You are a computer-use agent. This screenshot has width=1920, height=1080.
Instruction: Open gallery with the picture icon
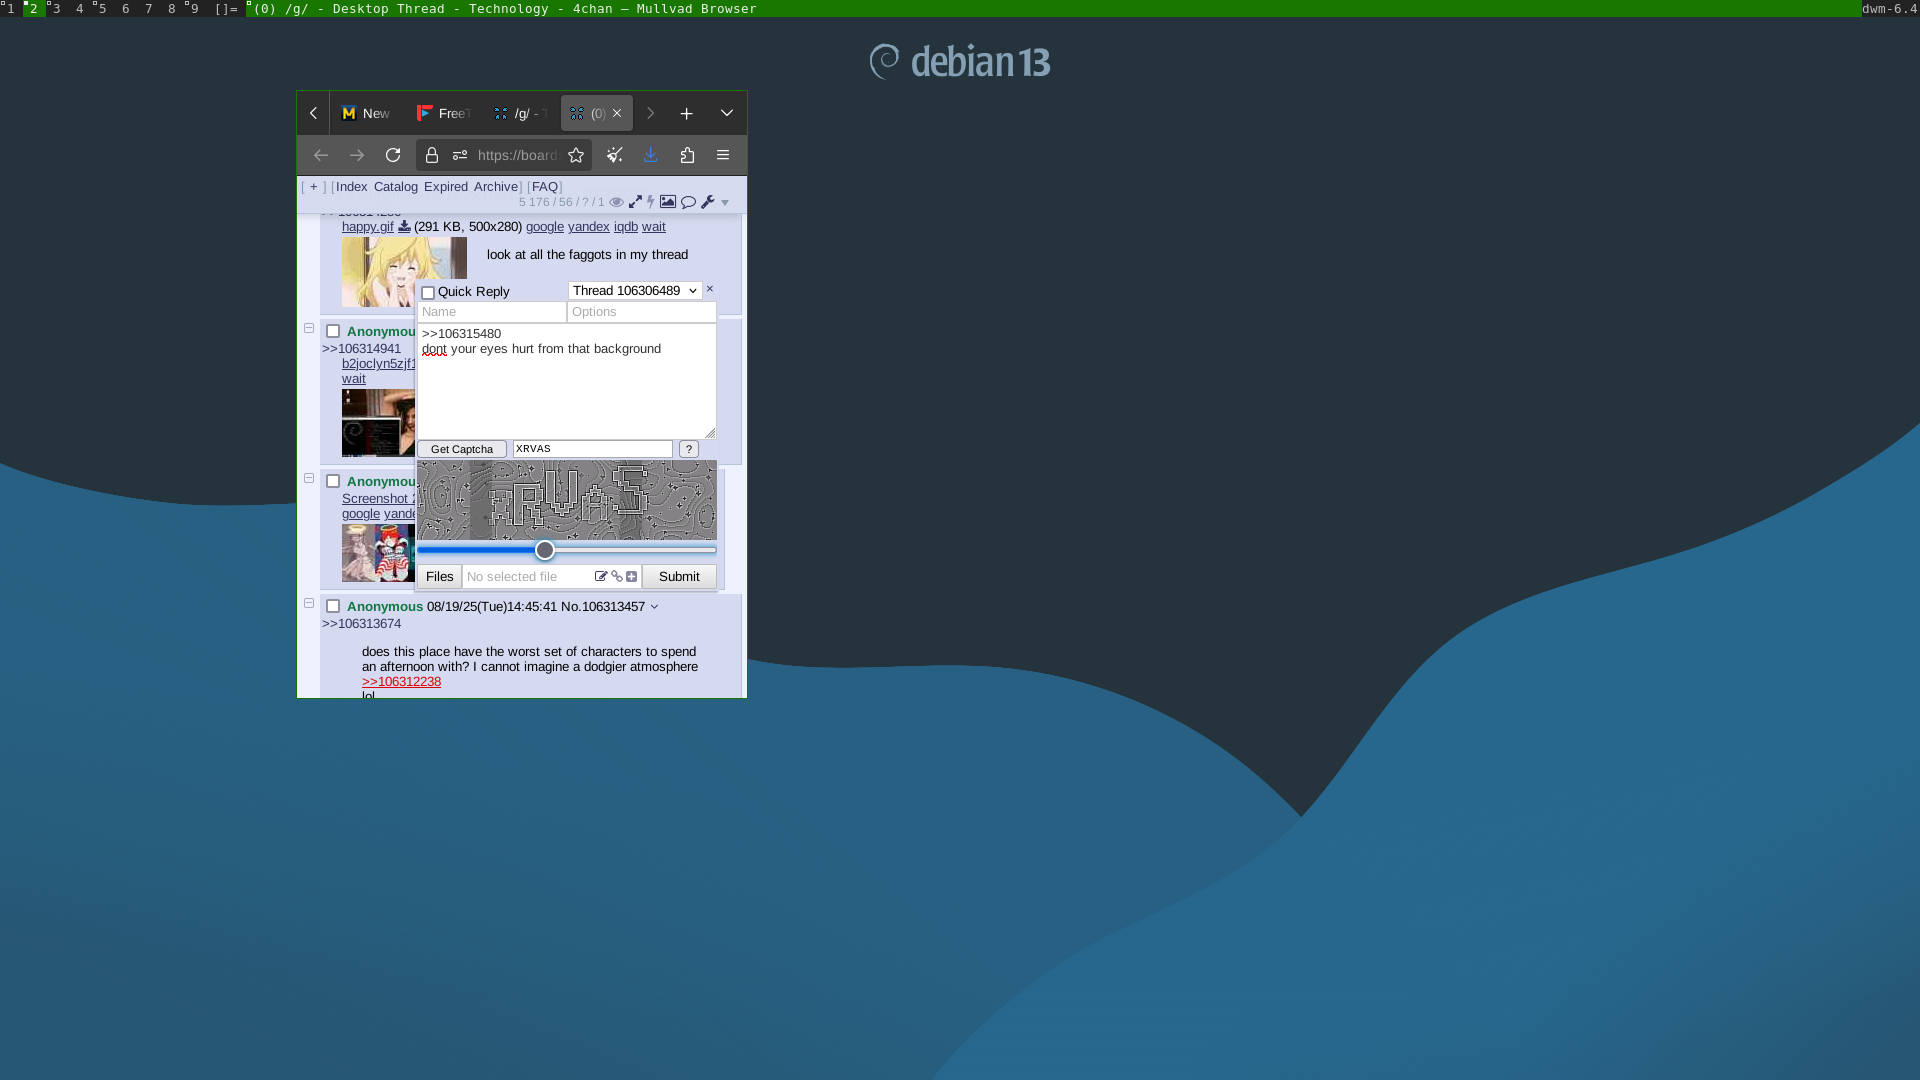(668, 202)
